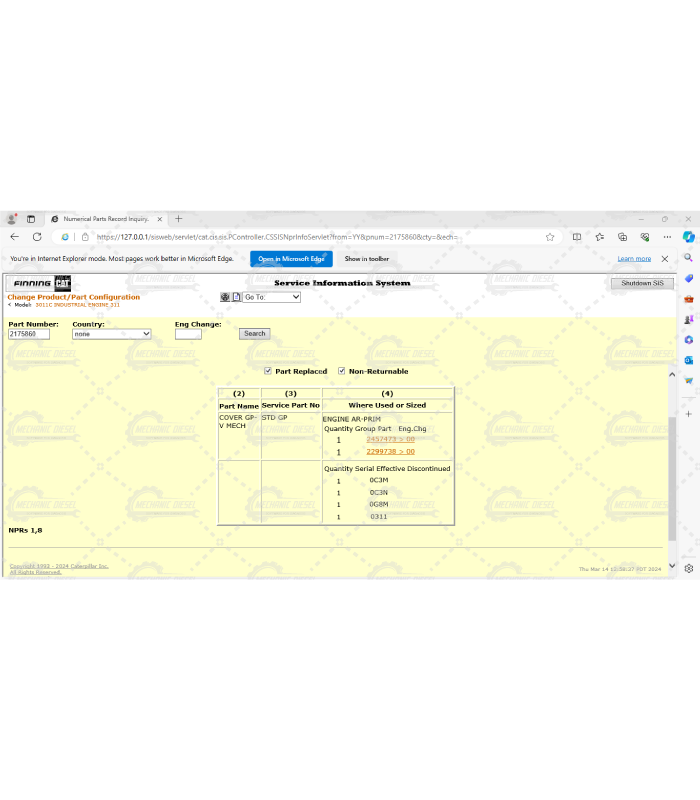
Task: Click the Part Number input field
Action: [28, 334]
